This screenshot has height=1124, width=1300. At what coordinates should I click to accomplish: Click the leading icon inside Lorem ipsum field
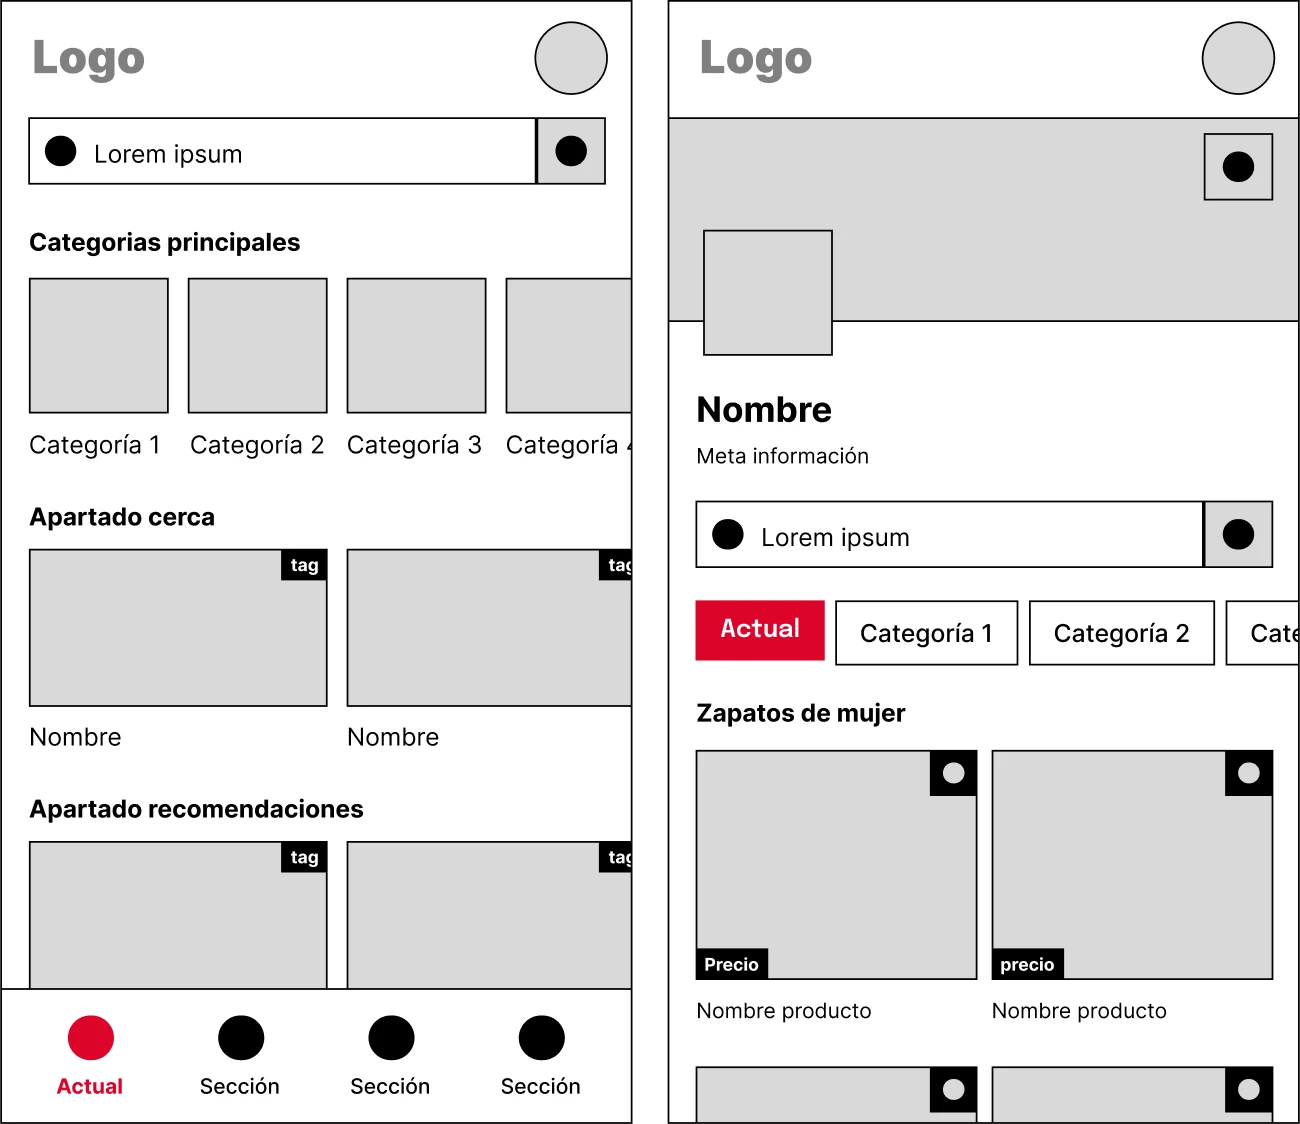(61, 150)
